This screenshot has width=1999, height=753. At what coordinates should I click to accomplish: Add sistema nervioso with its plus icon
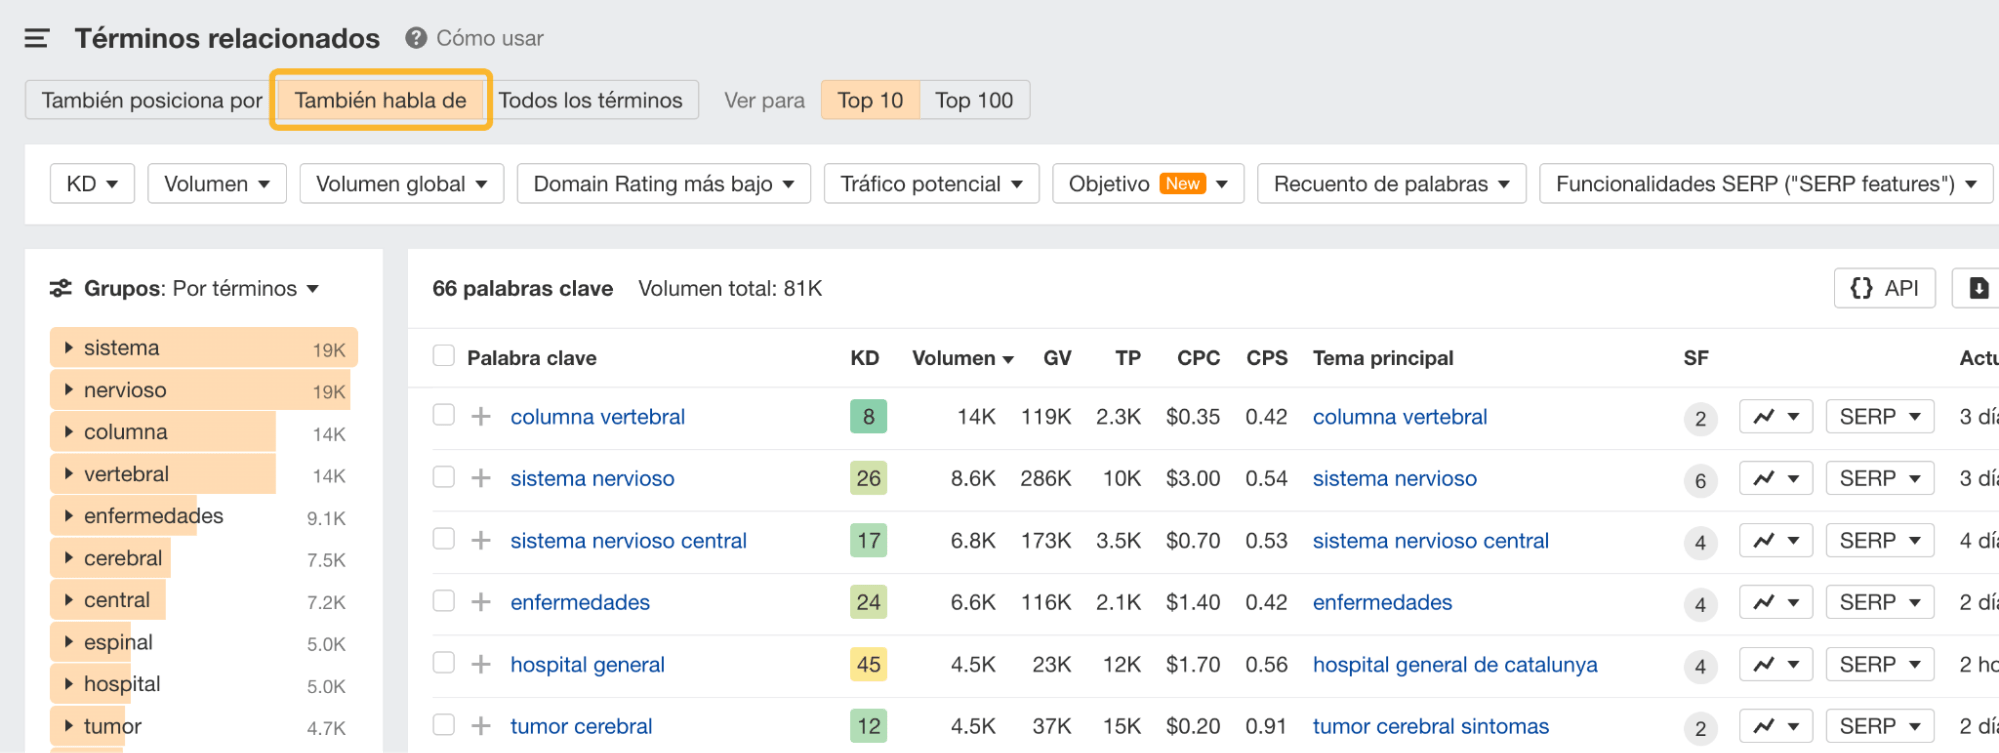point(481,478)
